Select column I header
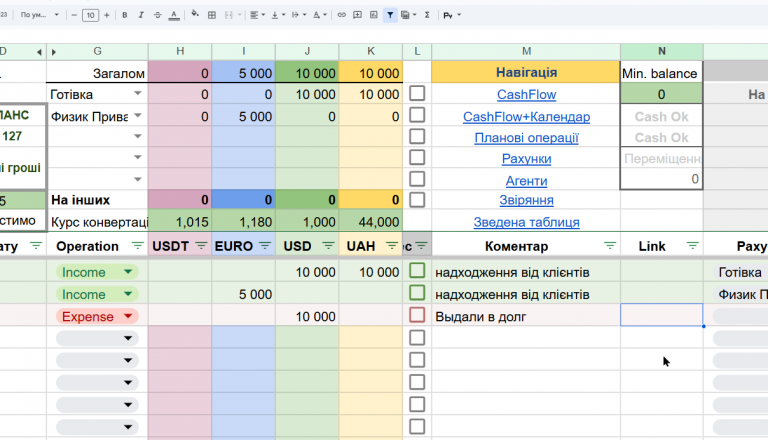Screen dimensions: 768x440 tap(243, 51)
